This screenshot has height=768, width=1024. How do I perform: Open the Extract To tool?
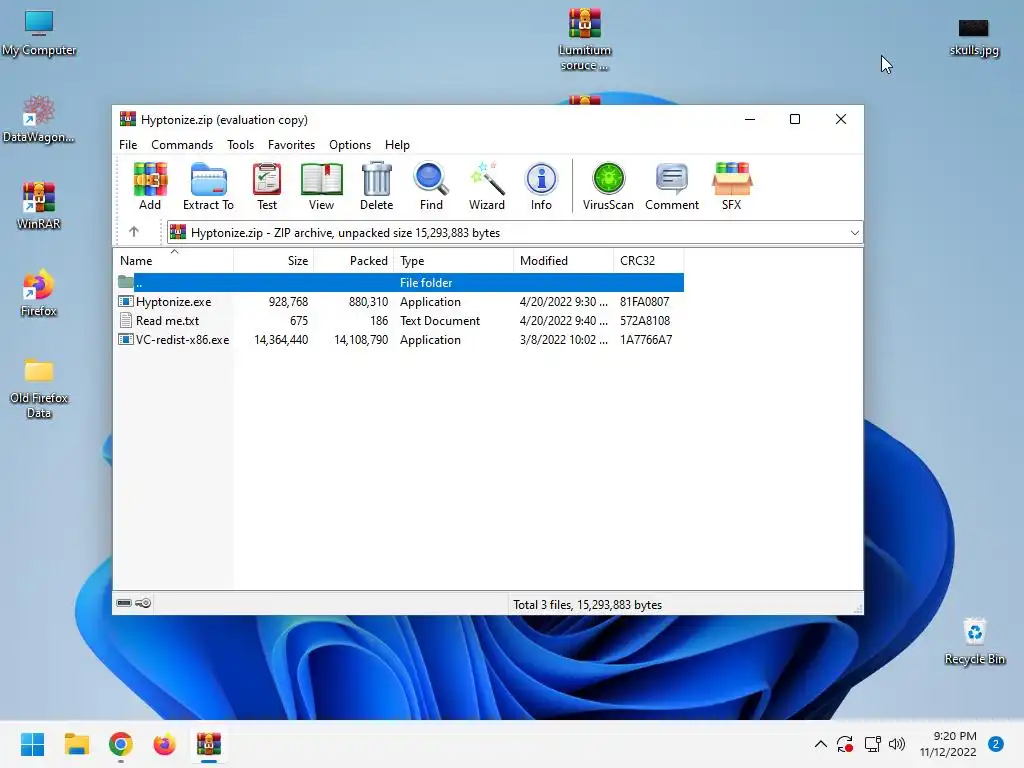[208, 186]
